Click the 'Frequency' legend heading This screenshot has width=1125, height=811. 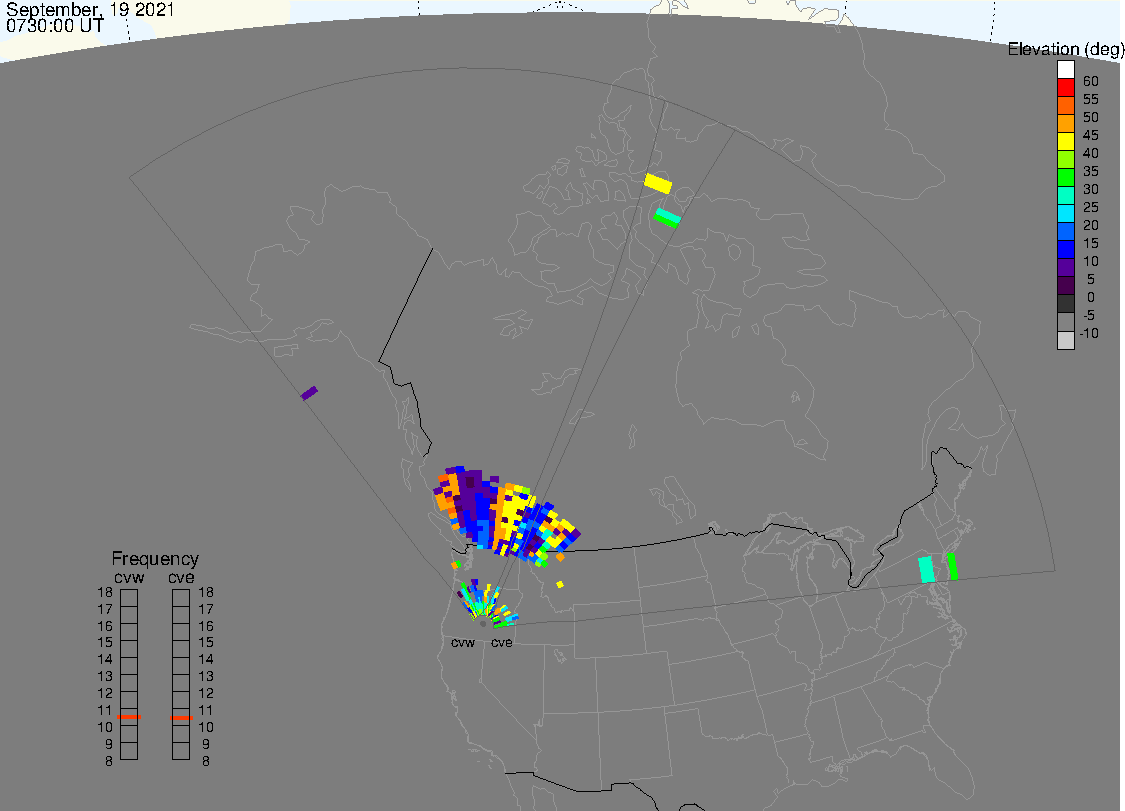155,559
